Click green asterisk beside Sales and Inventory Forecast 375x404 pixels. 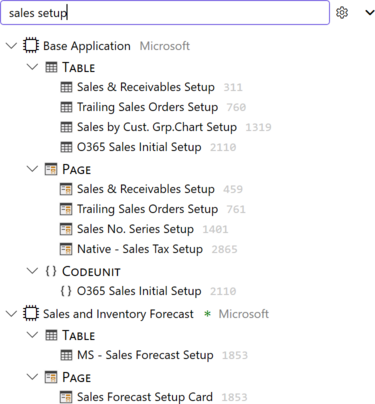207,314
